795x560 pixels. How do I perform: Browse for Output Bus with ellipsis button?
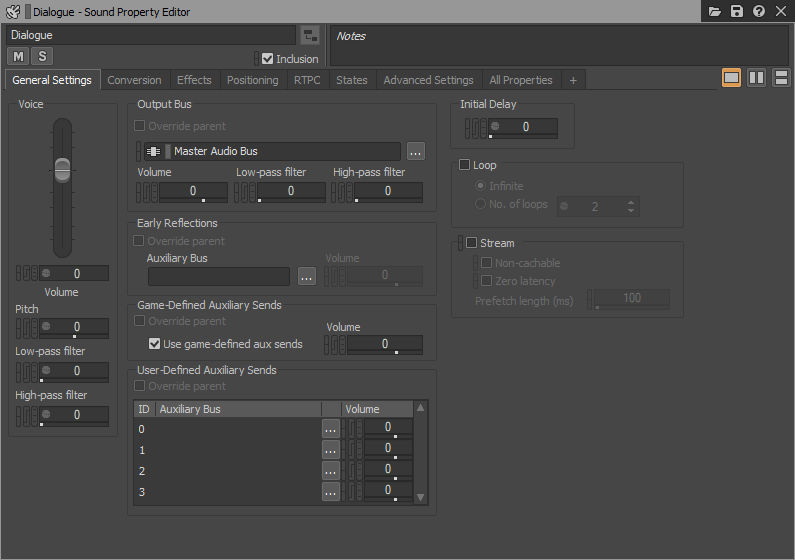416,151
